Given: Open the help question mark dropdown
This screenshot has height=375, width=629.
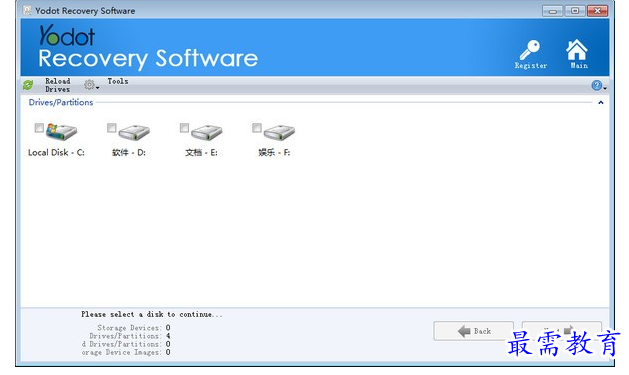Looking at the screenshot, I should click(x=599, y=85).
